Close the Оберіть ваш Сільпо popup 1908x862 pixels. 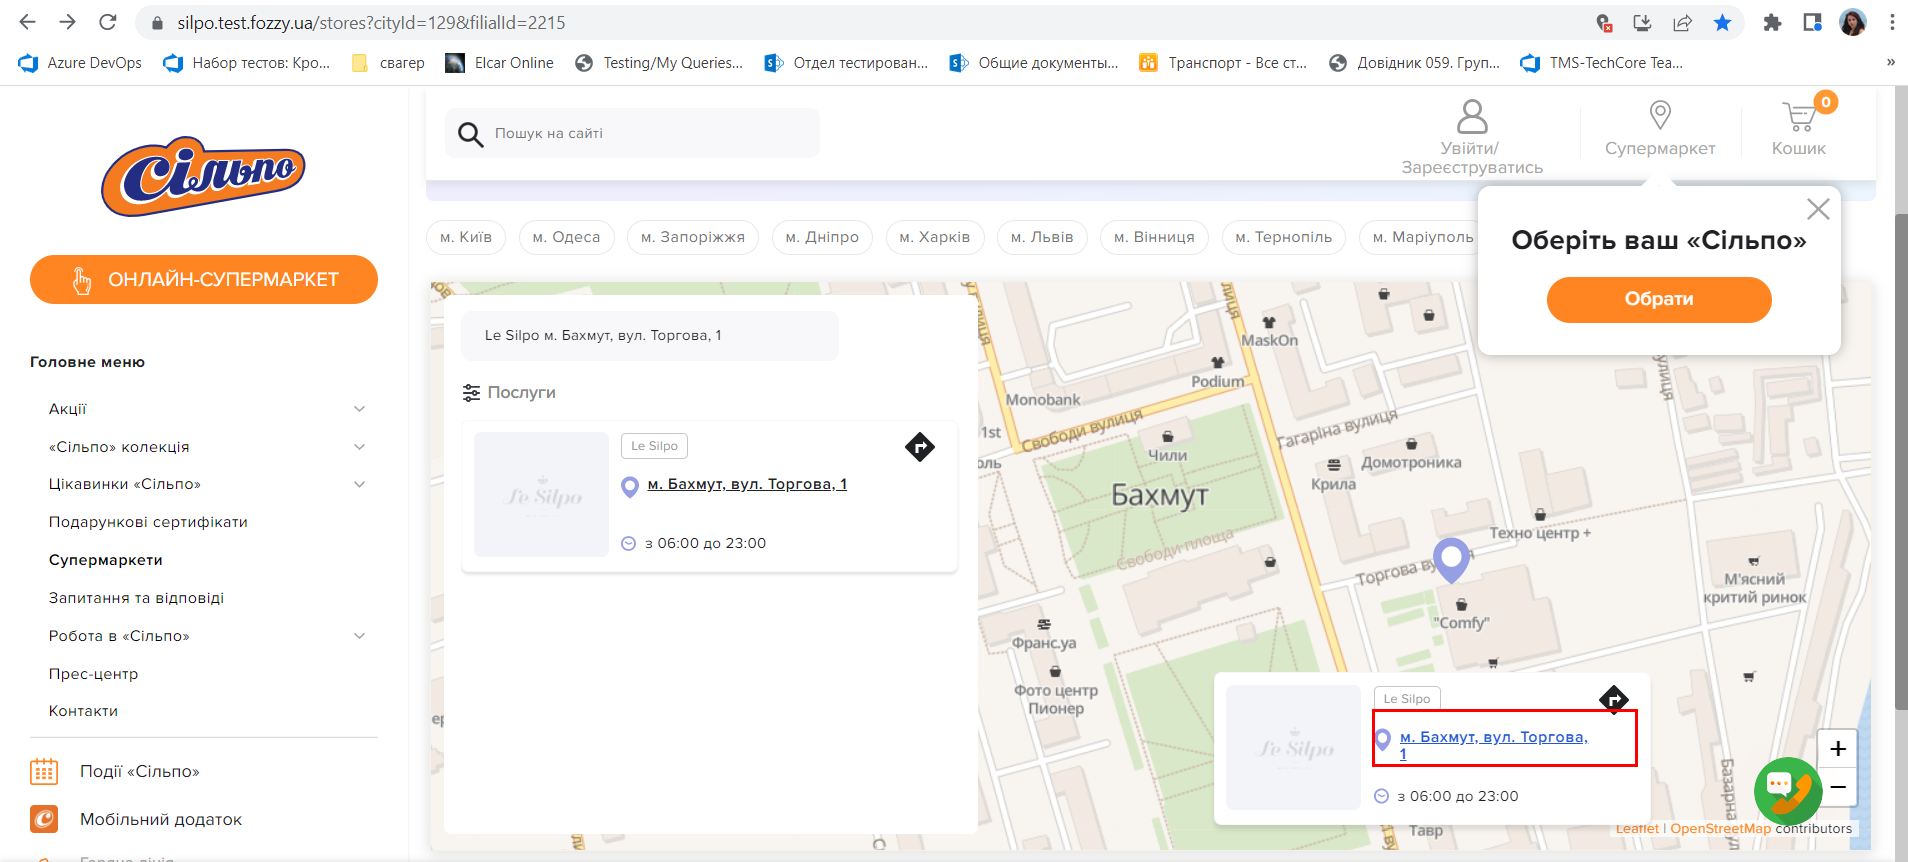coord(1818,209)
